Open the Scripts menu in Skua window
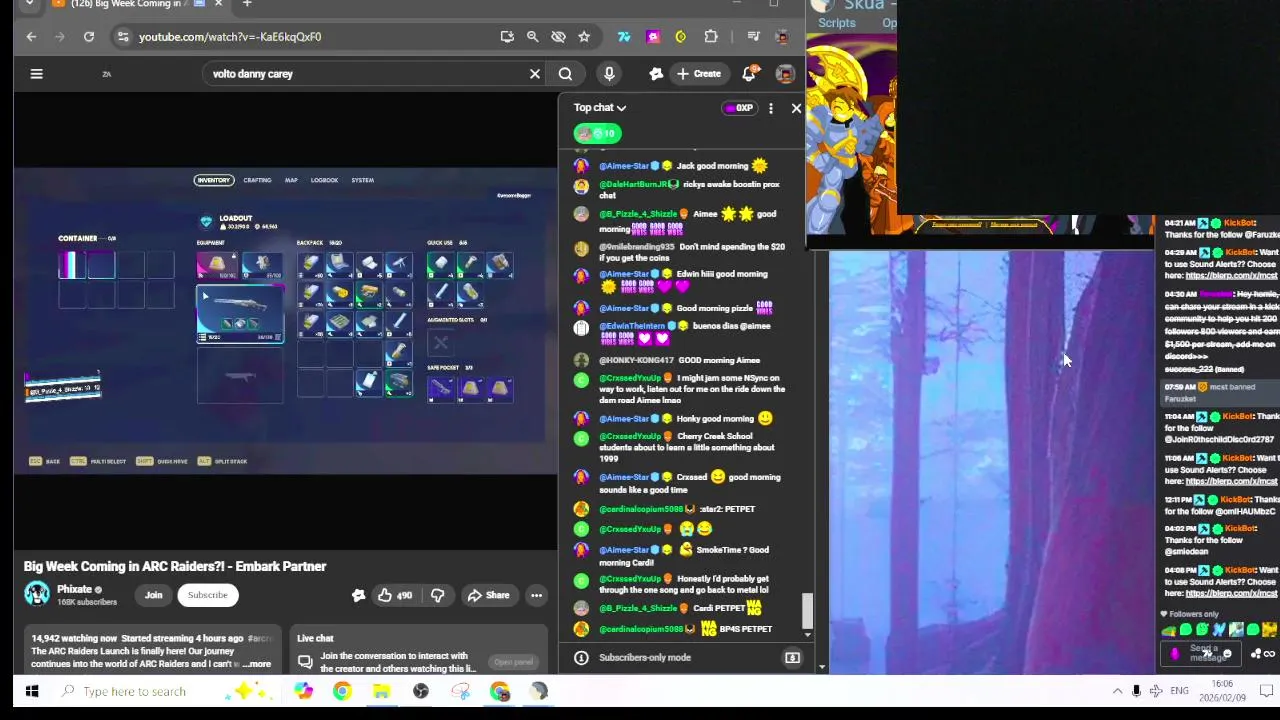The height and width of the screenshot is (720, 1280). (836, 23)
